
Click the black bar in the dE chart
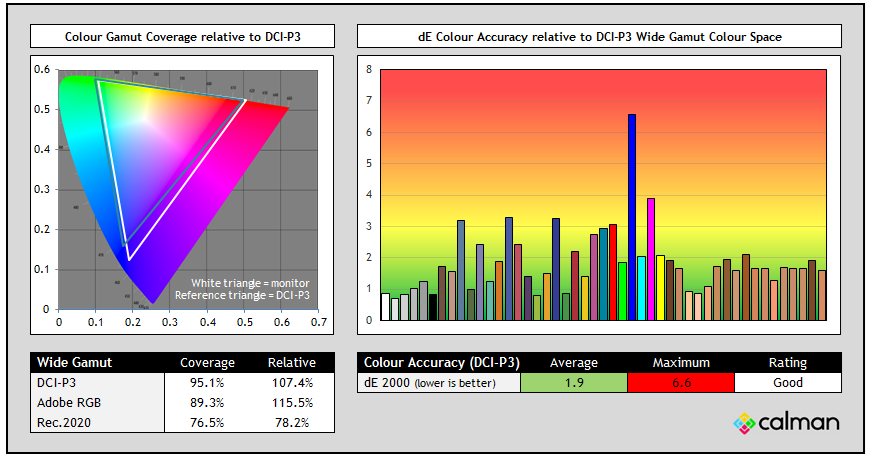tap(433, 307)
